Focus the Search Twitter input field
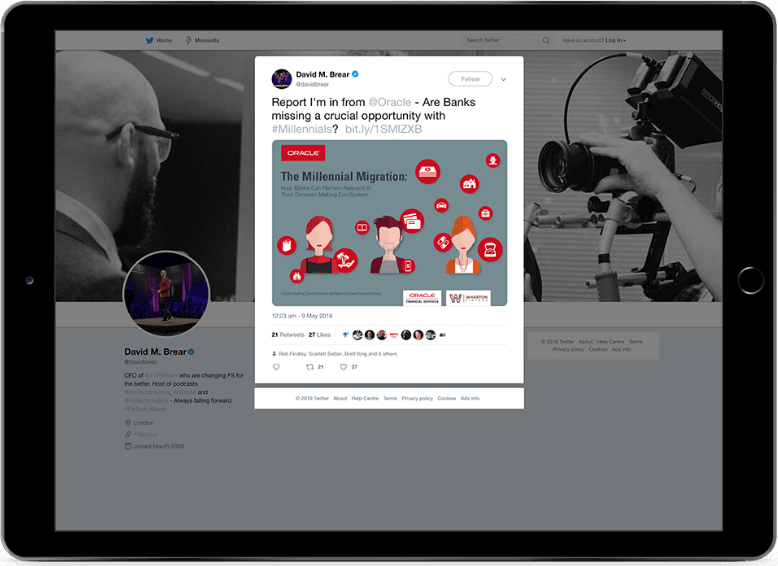 [x=509, y=40]
